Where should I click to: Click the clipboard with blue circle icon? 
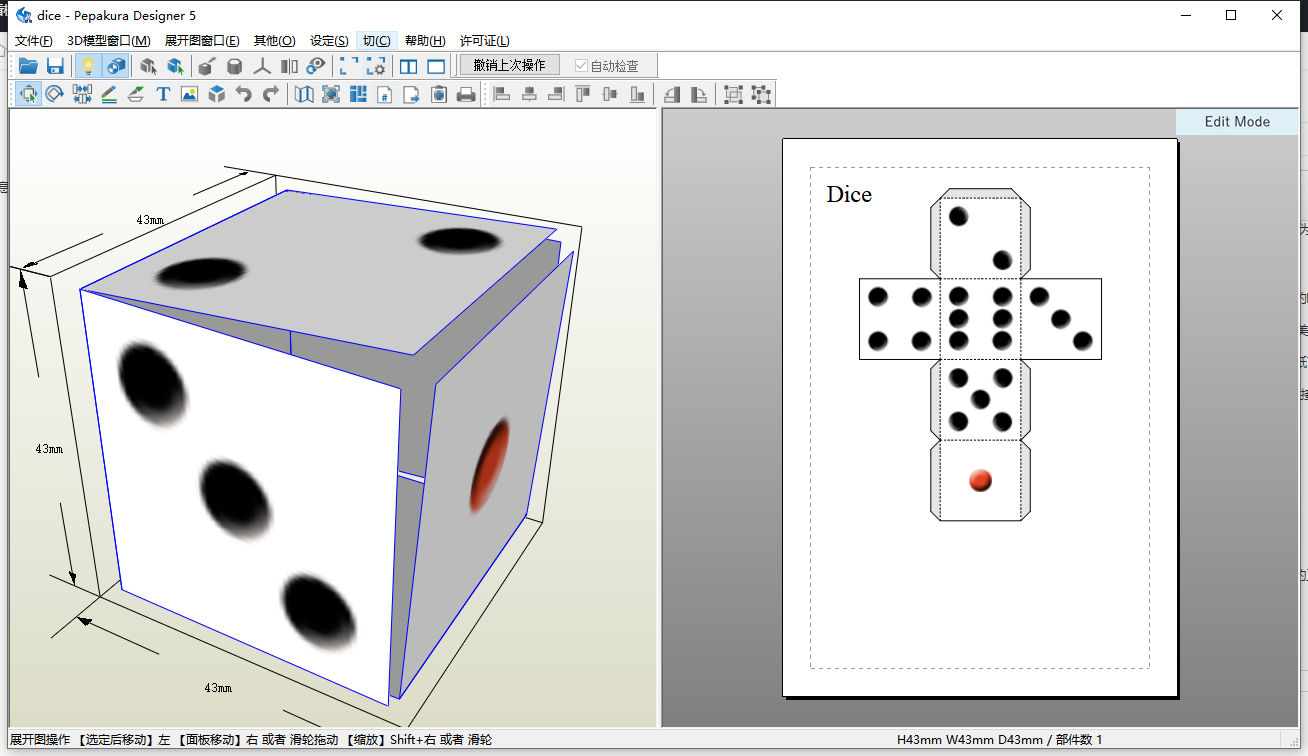coord(439,94)
